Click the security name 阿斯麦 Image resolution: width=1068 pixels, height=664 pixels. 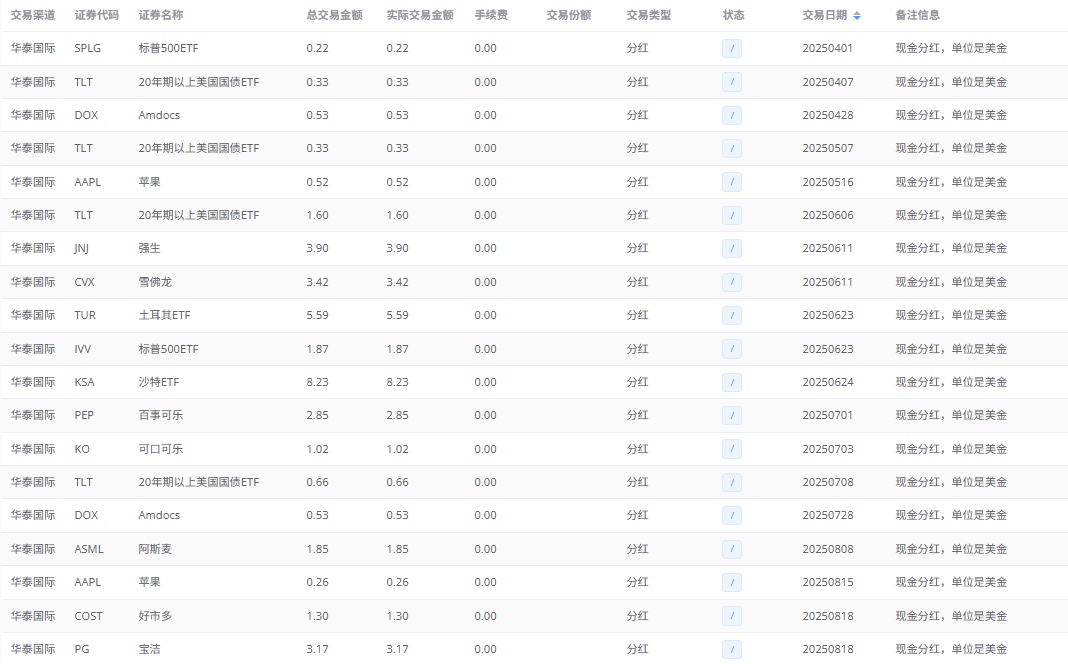click(155, 549)
